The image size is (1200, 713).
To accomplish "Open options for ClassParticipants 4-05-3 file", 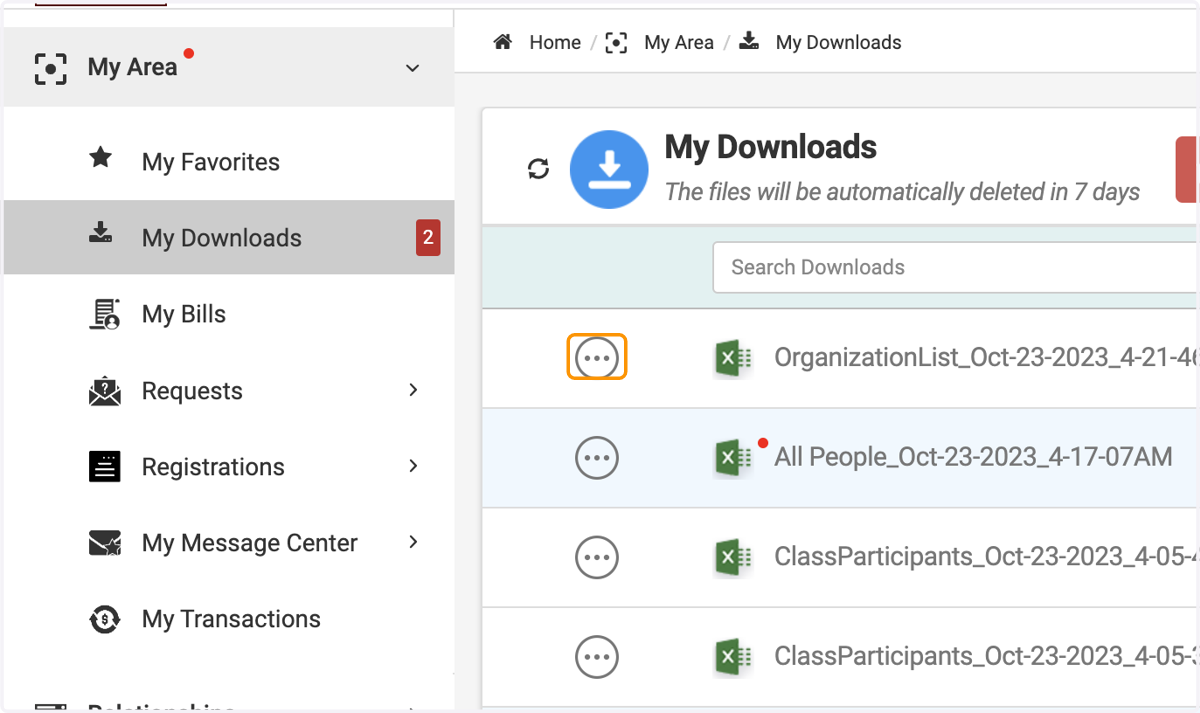I will click(597, 657).
